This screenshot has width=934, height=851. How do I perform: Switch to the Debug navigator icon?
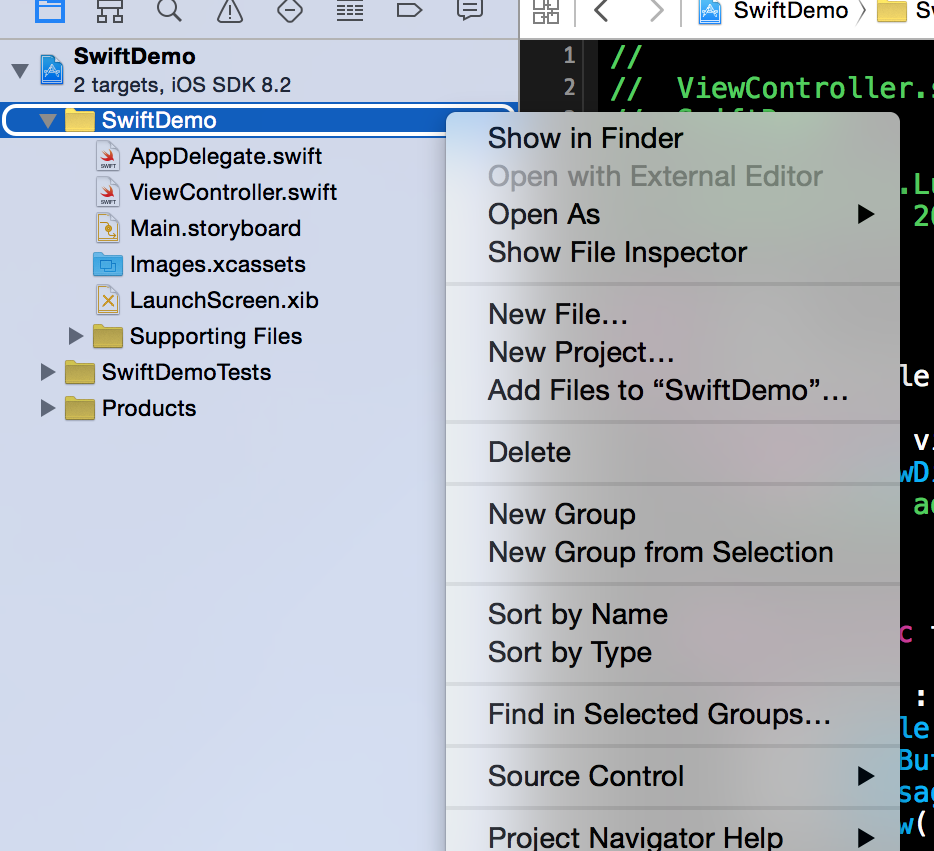(350, 10)
